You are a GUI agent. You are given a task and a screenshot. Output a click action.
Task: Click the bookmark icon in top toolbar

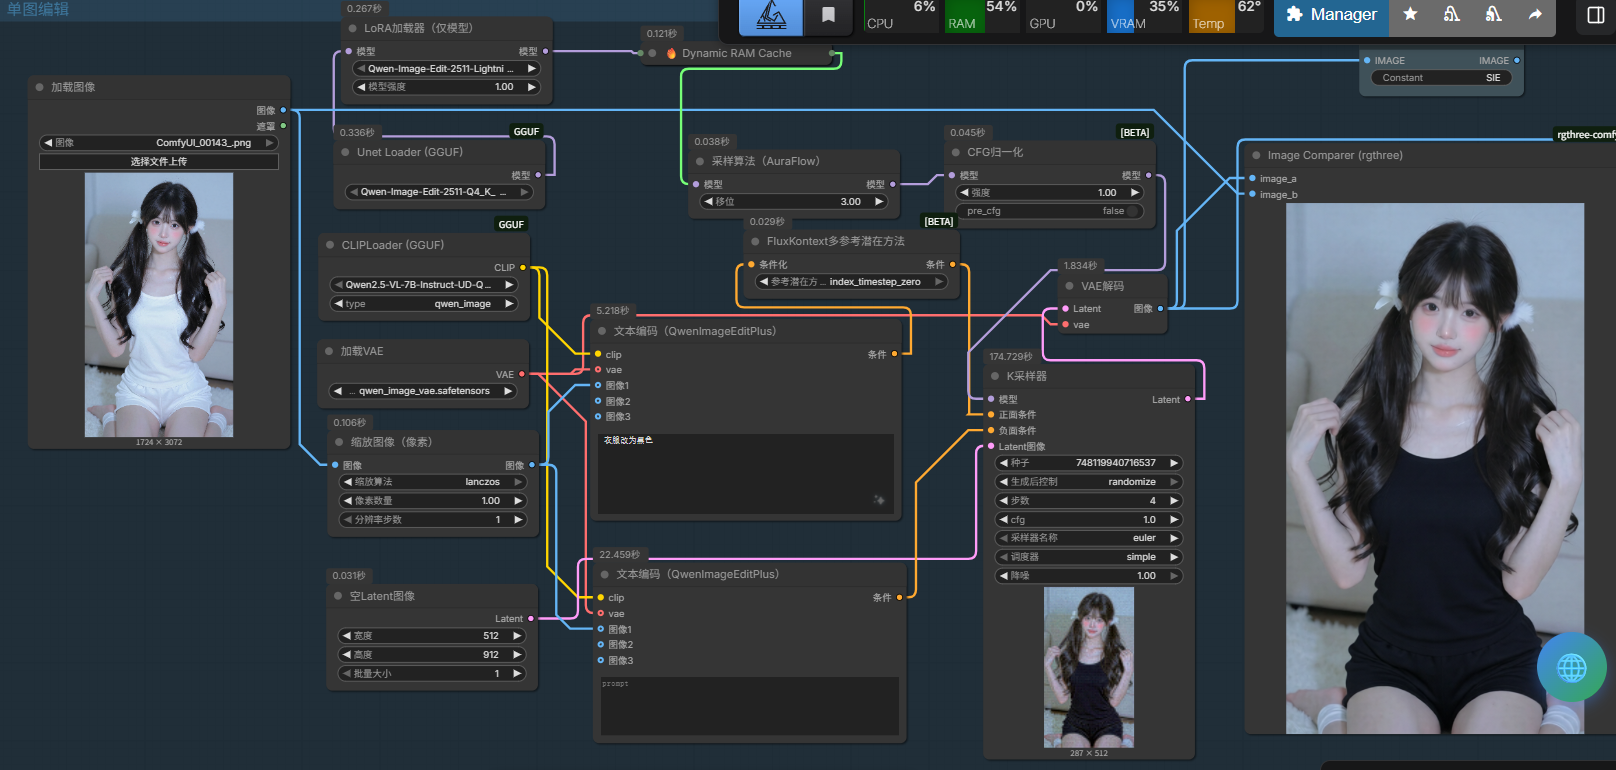click(x=828, y=15)
